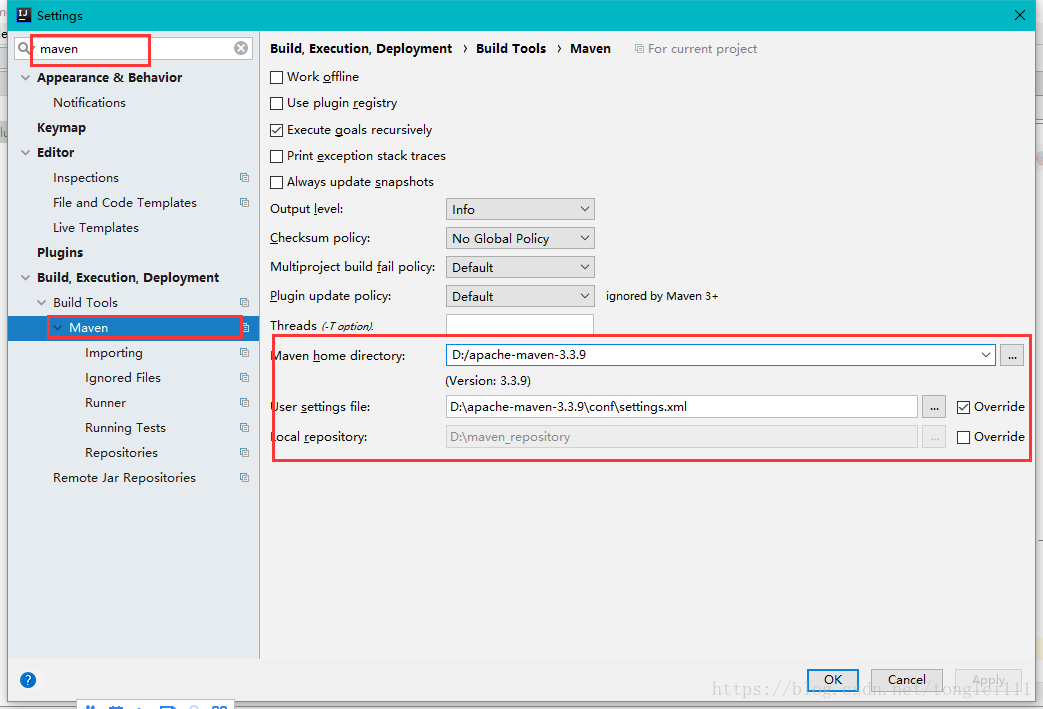Close the Settings dialog window
Image resolution: width=1043 pixels, height=709 pixels.
pyautogui.click(x=1020, y=15)
